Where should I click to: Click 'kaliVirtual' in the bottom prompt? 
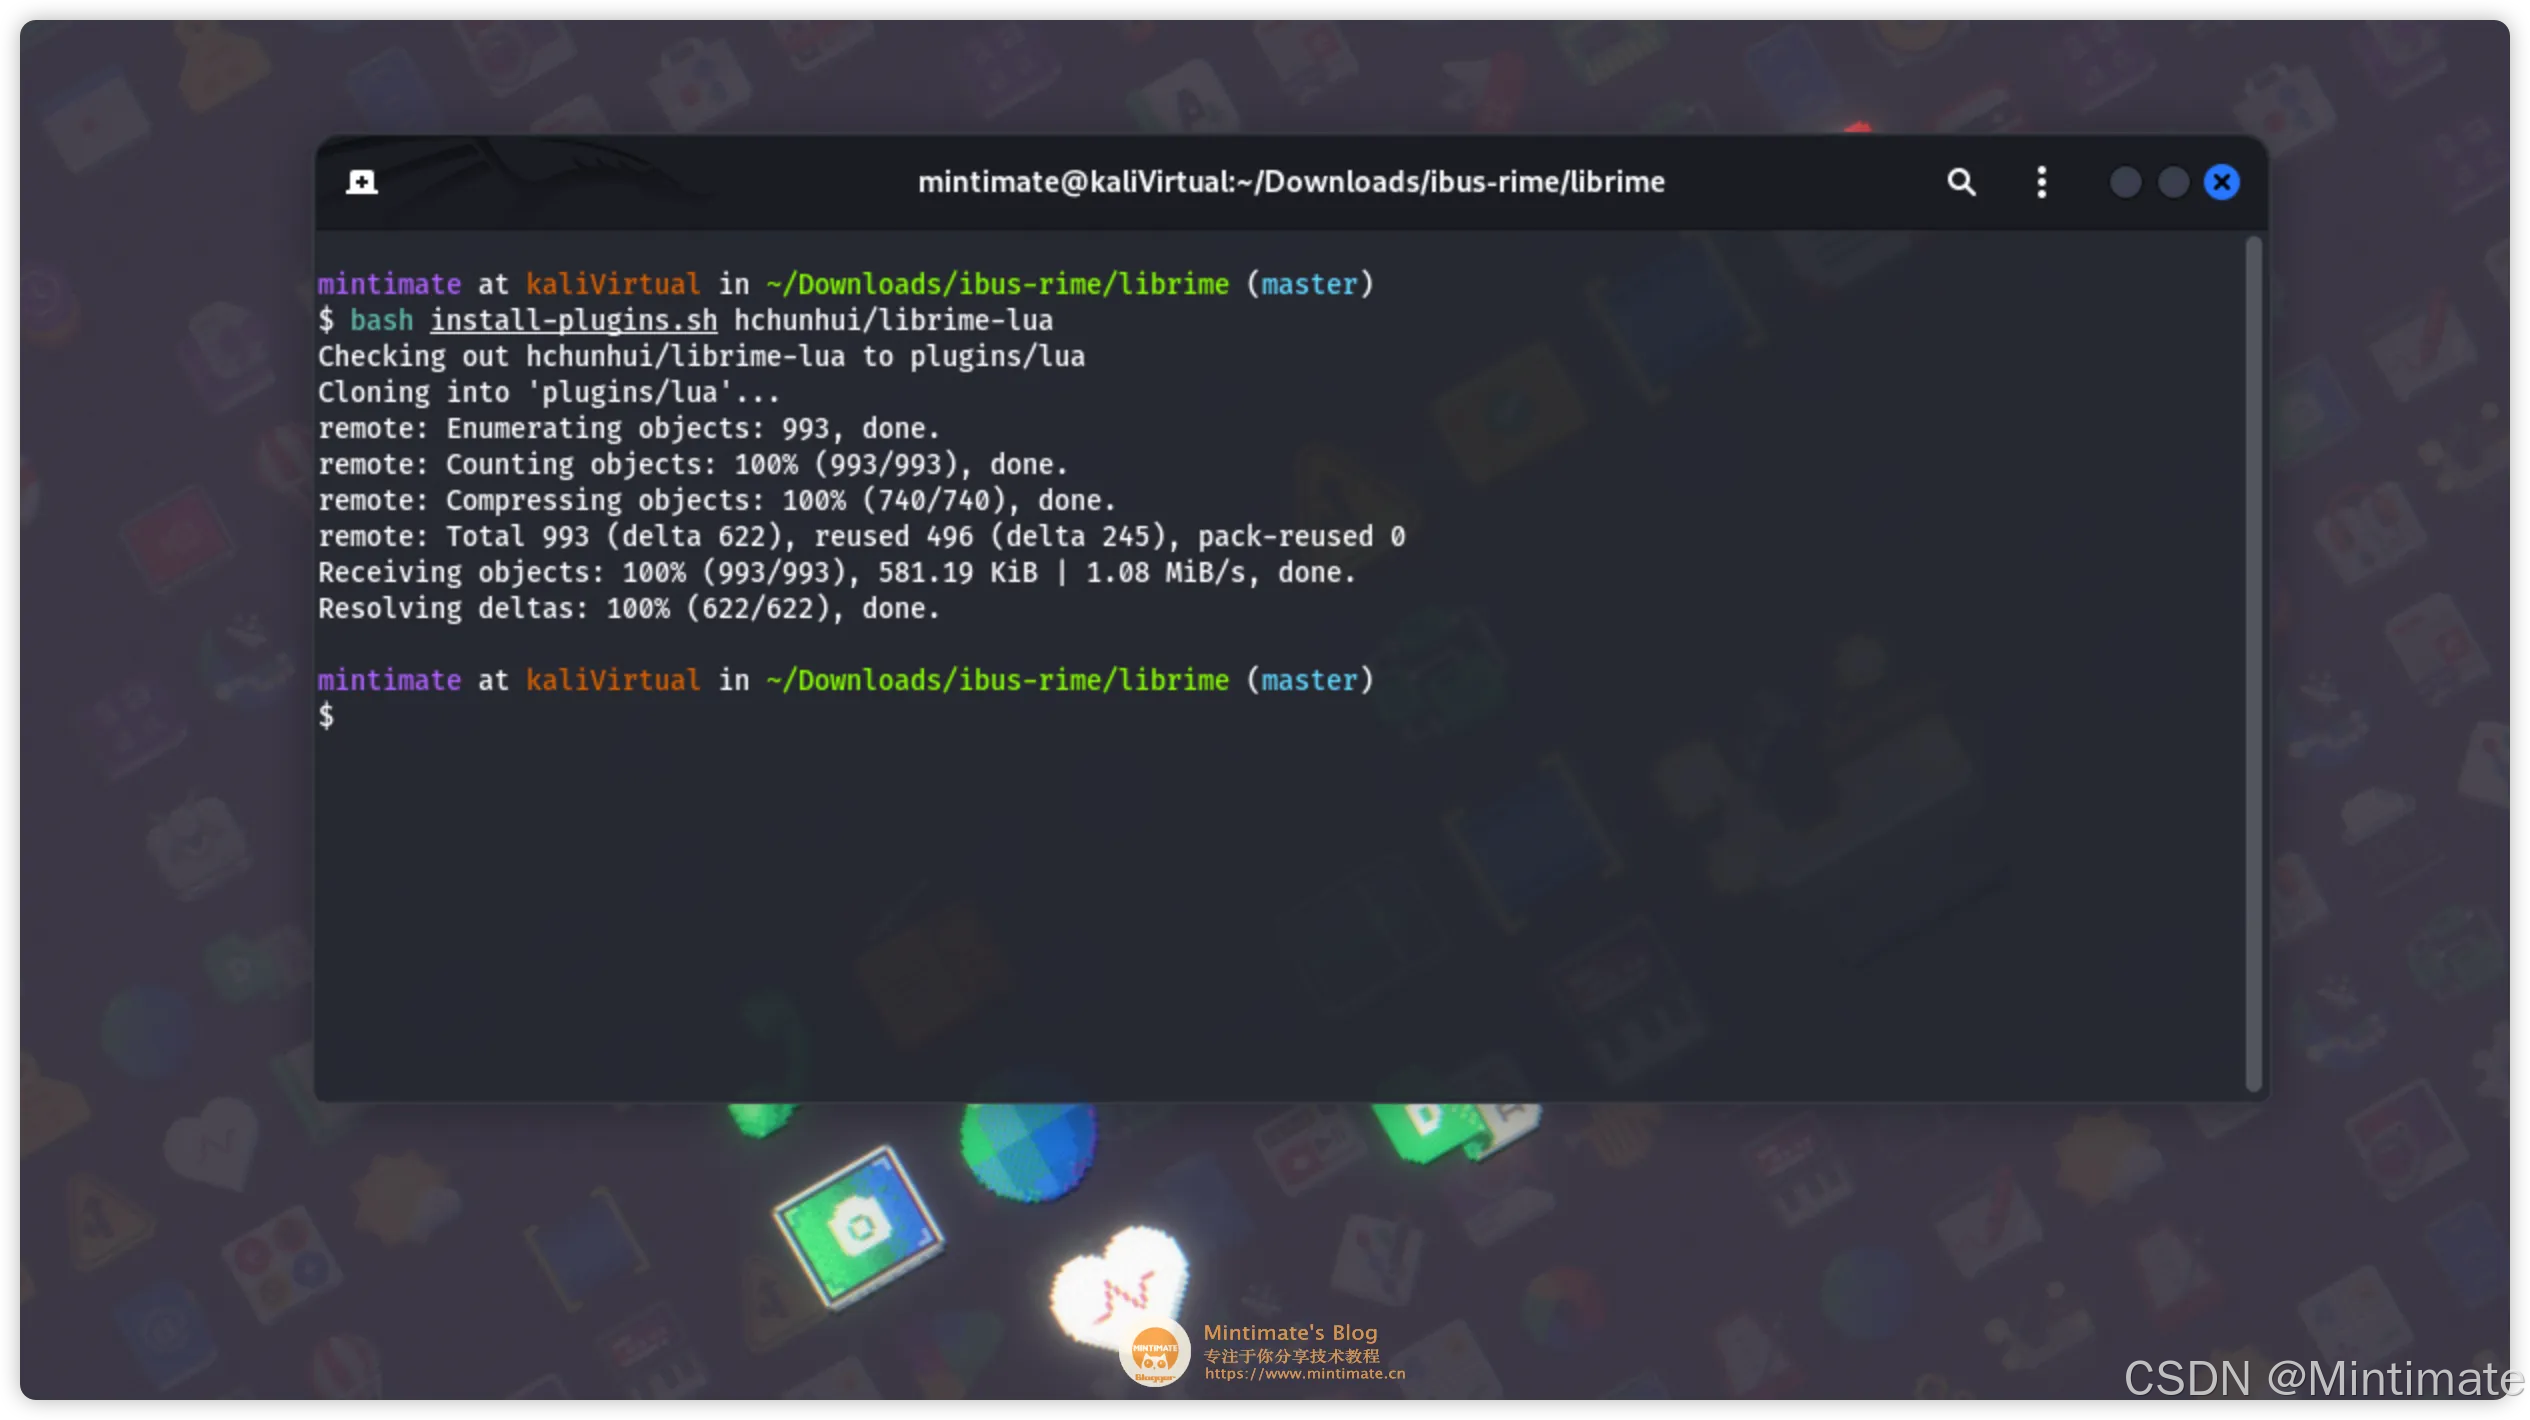point(613,680)
